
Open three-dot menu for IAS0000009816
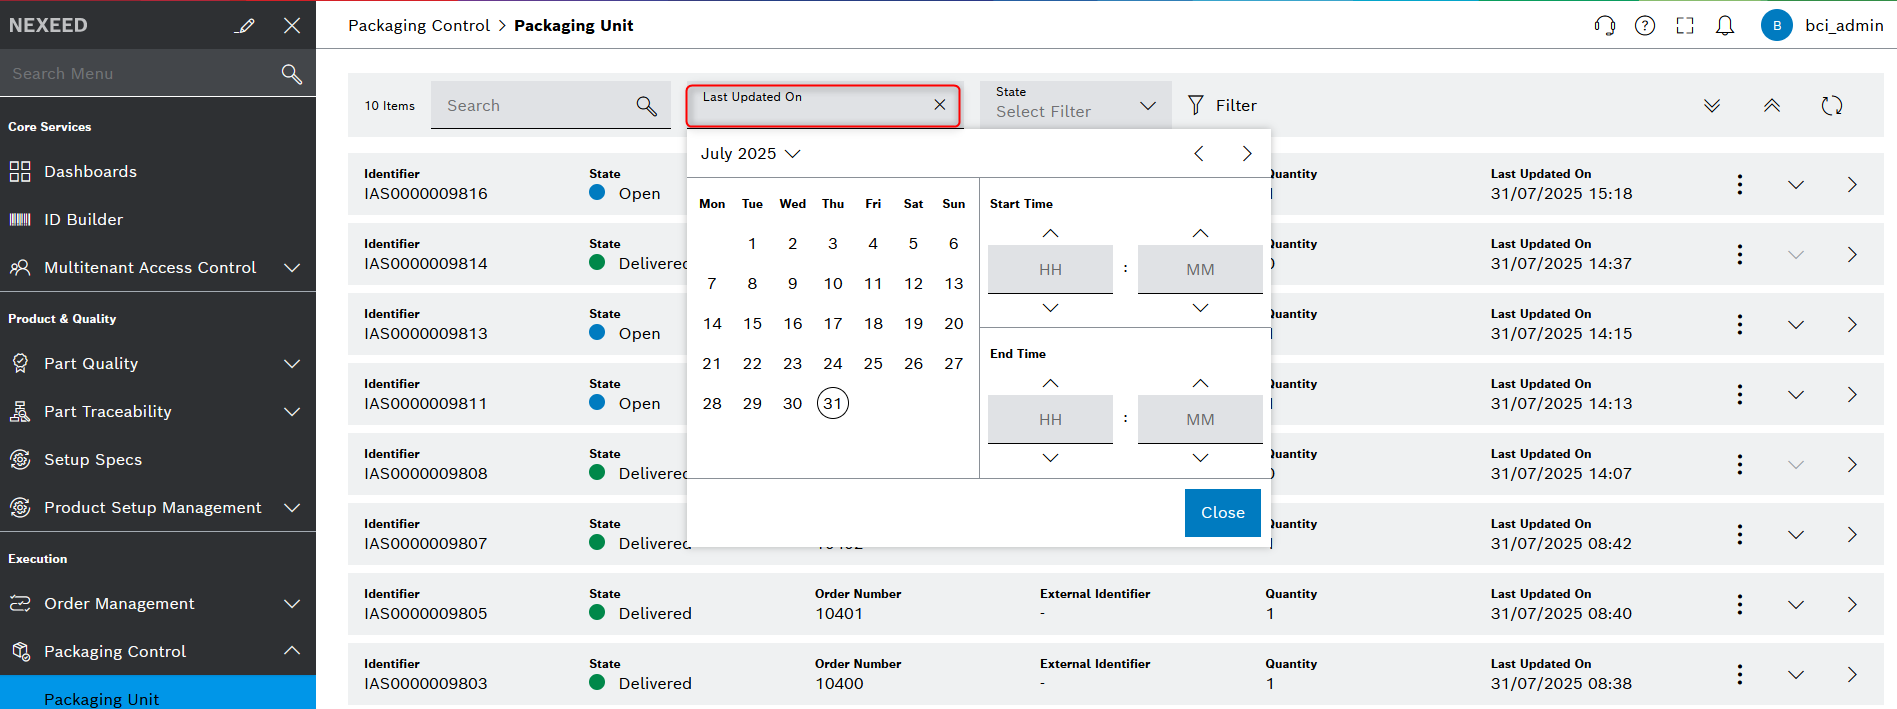(1740, 185)
